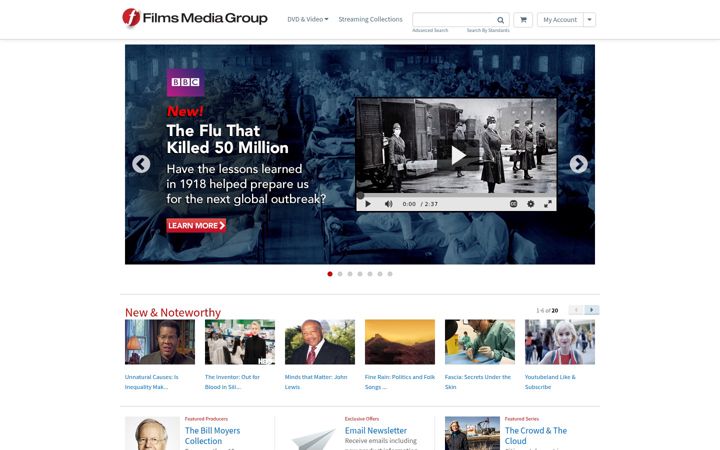This screenshot has height=450, width=720.
Task: Open The Inventor: Out for Blood thumbnail
Action: click(x=240, y=342)
